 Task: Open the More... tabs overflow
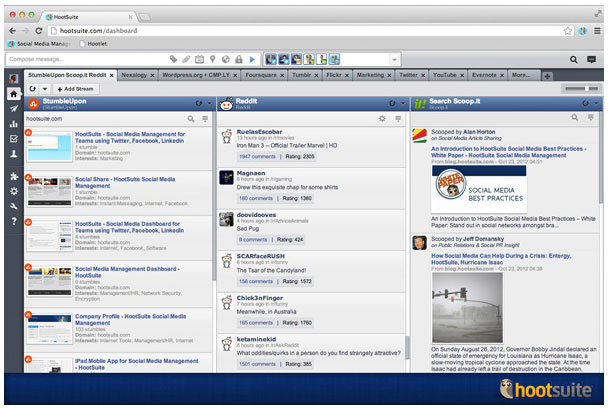tap(521, 75)
